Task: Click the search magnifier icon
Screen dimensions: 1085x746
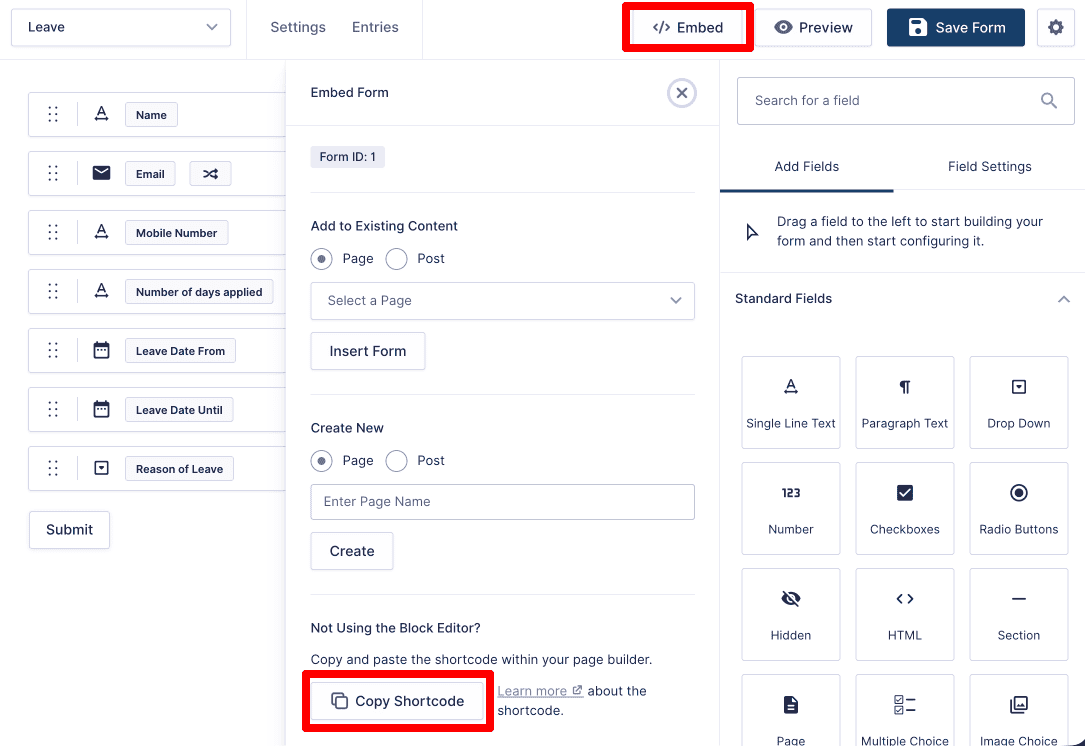Action: pyautogui.click(x=1048, y=101)
